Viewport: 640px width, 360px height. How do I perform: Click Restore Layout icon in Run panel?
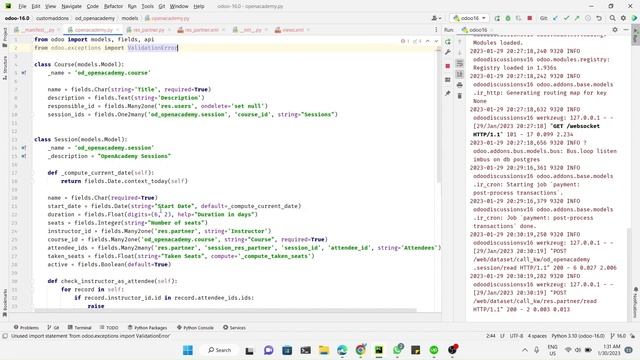(448, 80)
